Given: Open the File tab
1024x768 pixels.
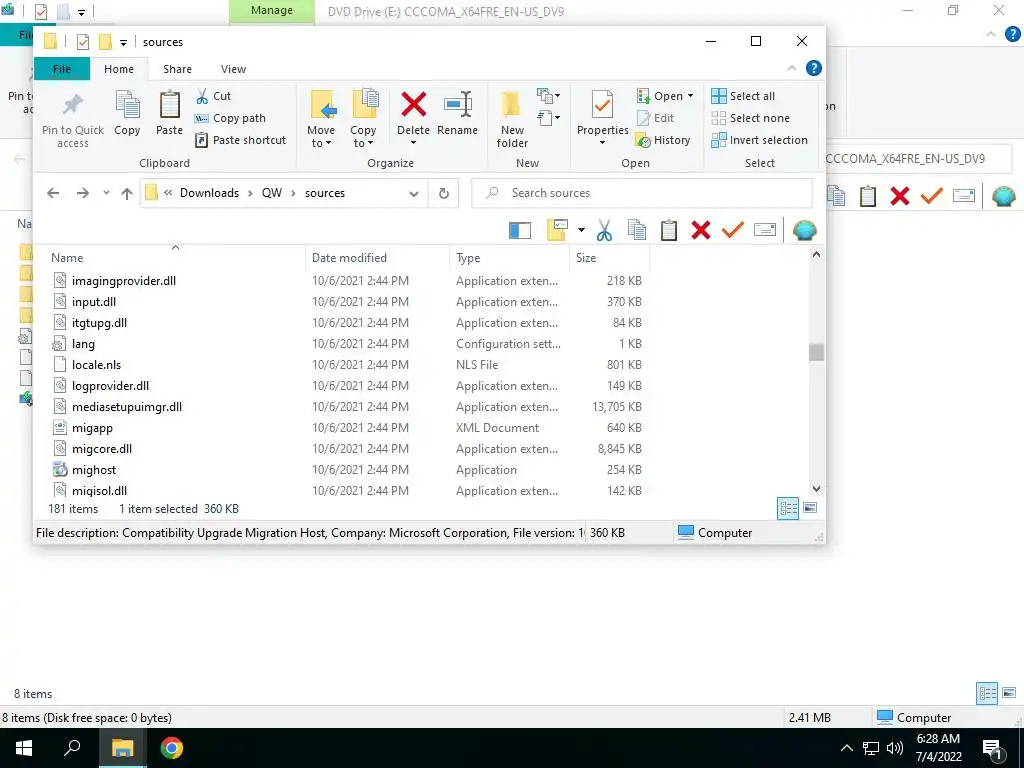Looking at the screenshot, I should point(61,69).
